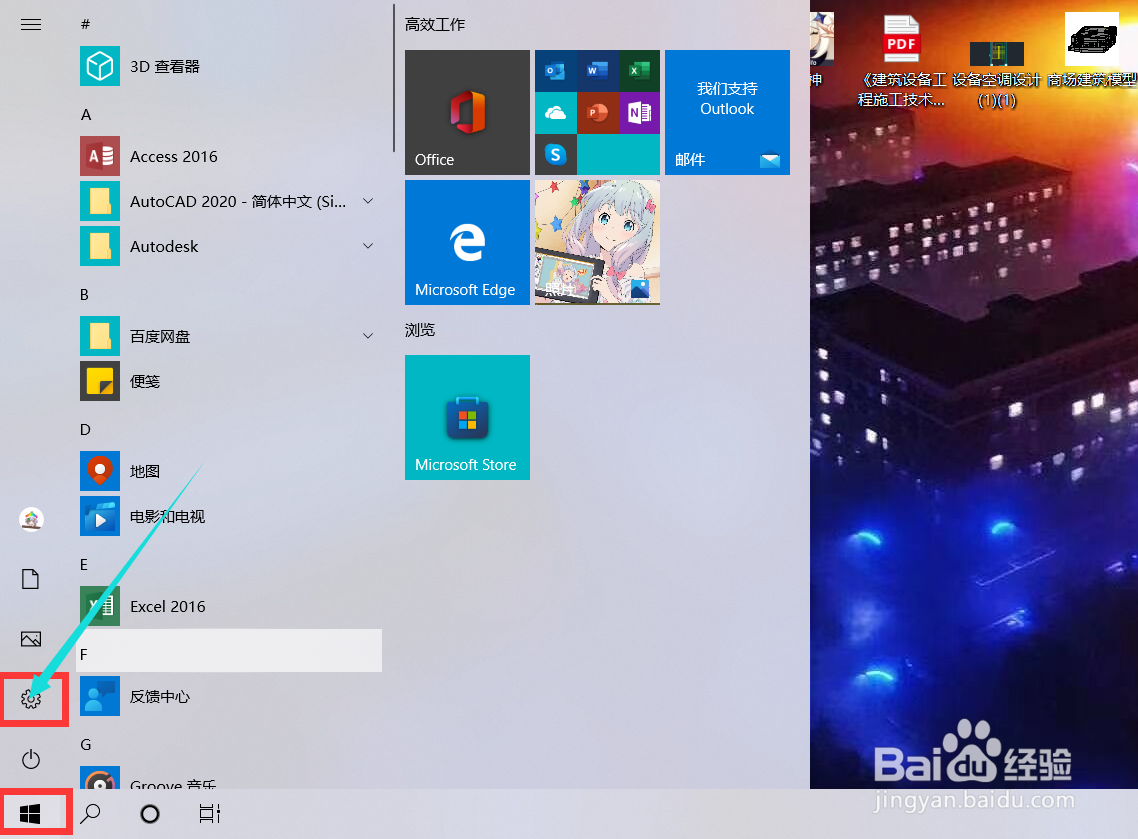Launch Groove 音乐 app
Screen dimensions: 1138x839
pos(229,777)
